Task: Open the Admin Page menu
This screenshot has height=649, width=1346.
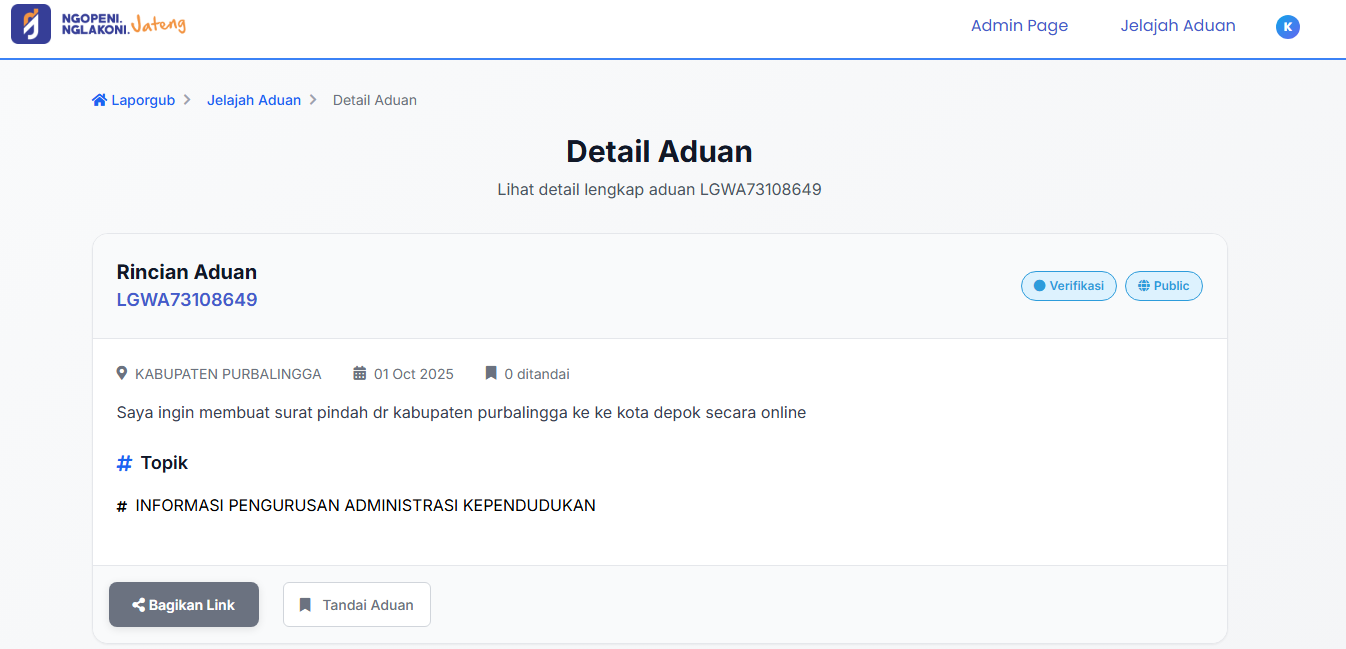Action: 1019,26
